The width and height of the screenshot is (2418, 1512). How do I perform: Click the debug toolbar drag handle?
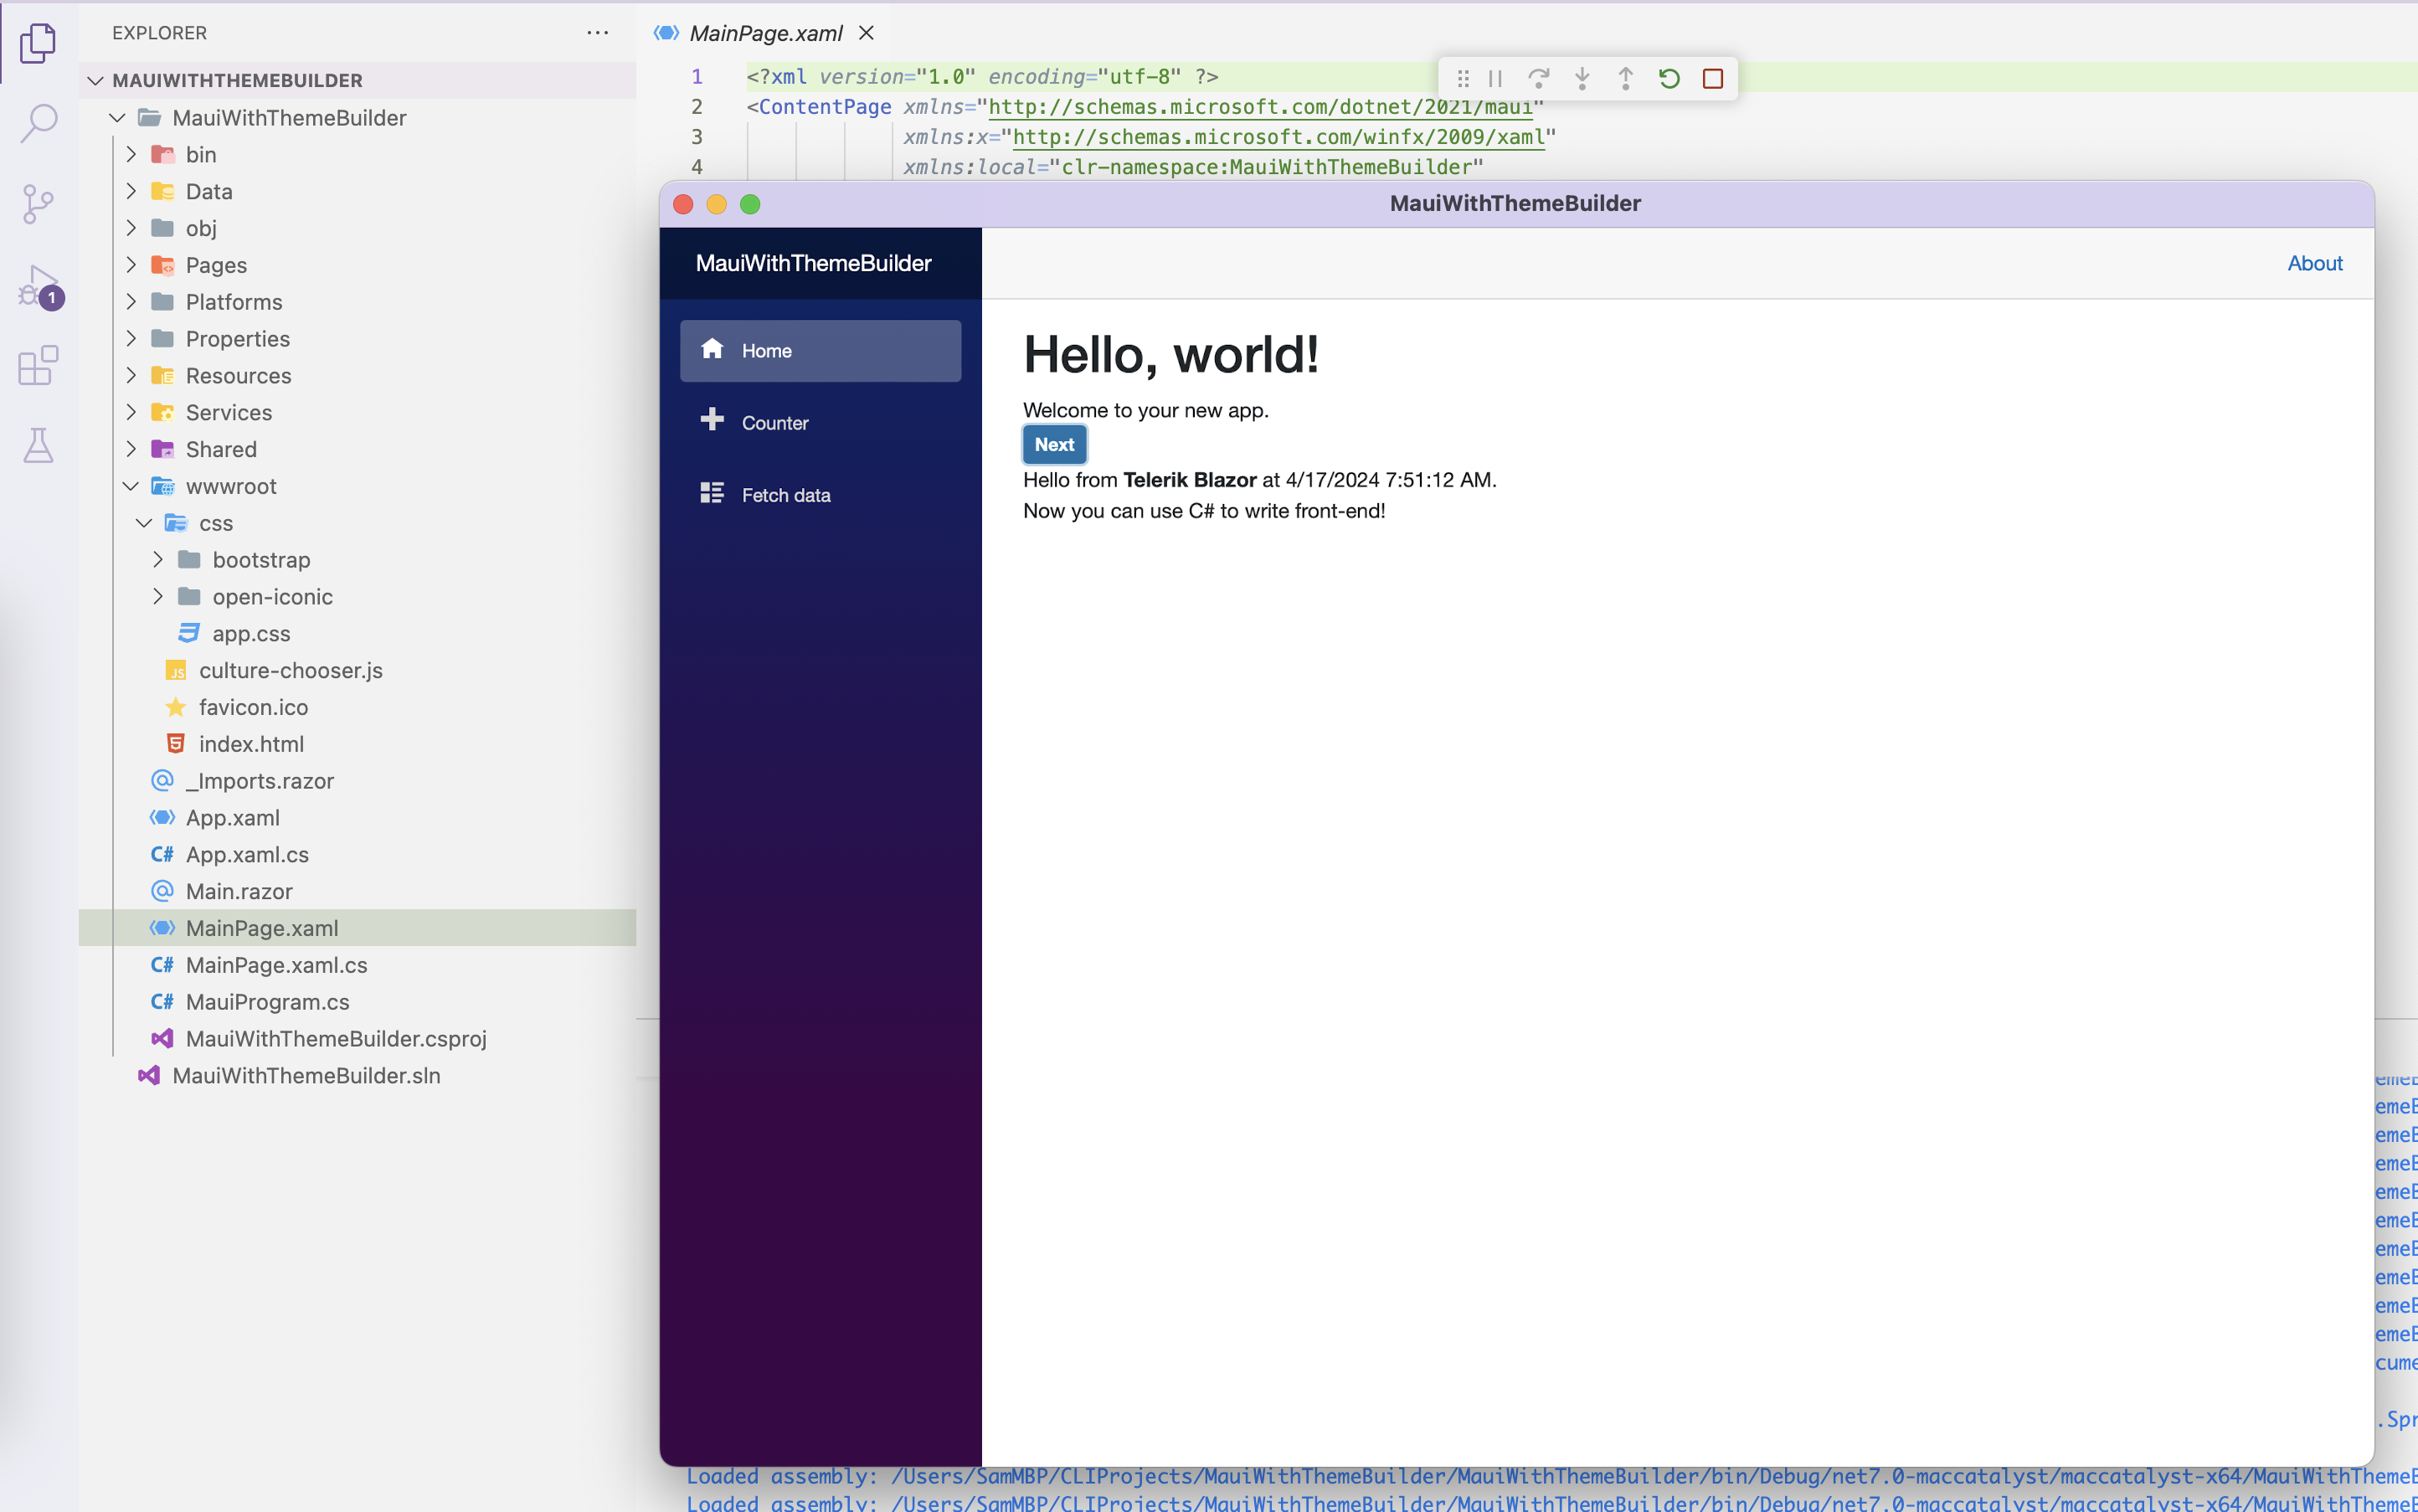pyautogui.click(x=1463, y=79)
